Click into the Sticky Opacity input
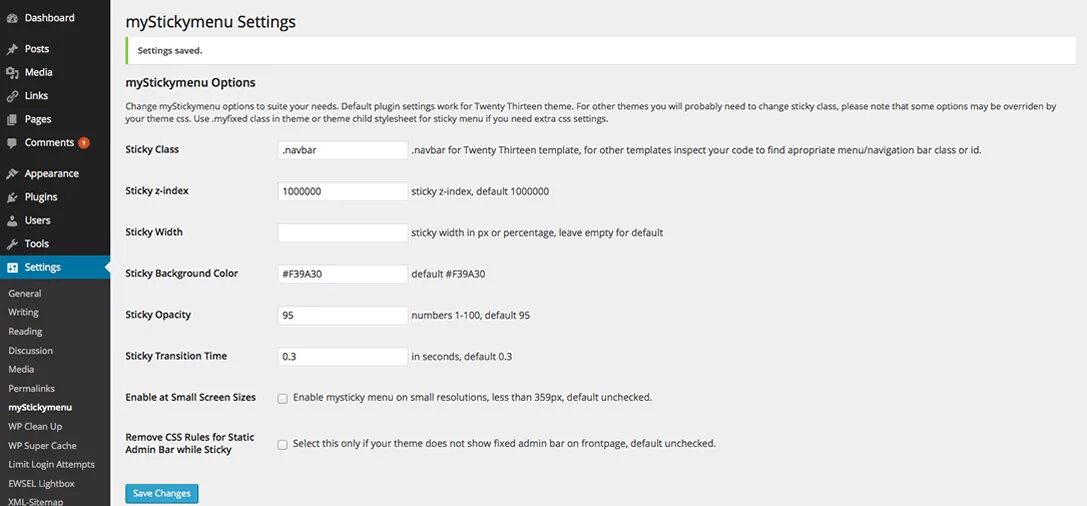The height and width of the screenshot is (506, 1087). (342, 315)
